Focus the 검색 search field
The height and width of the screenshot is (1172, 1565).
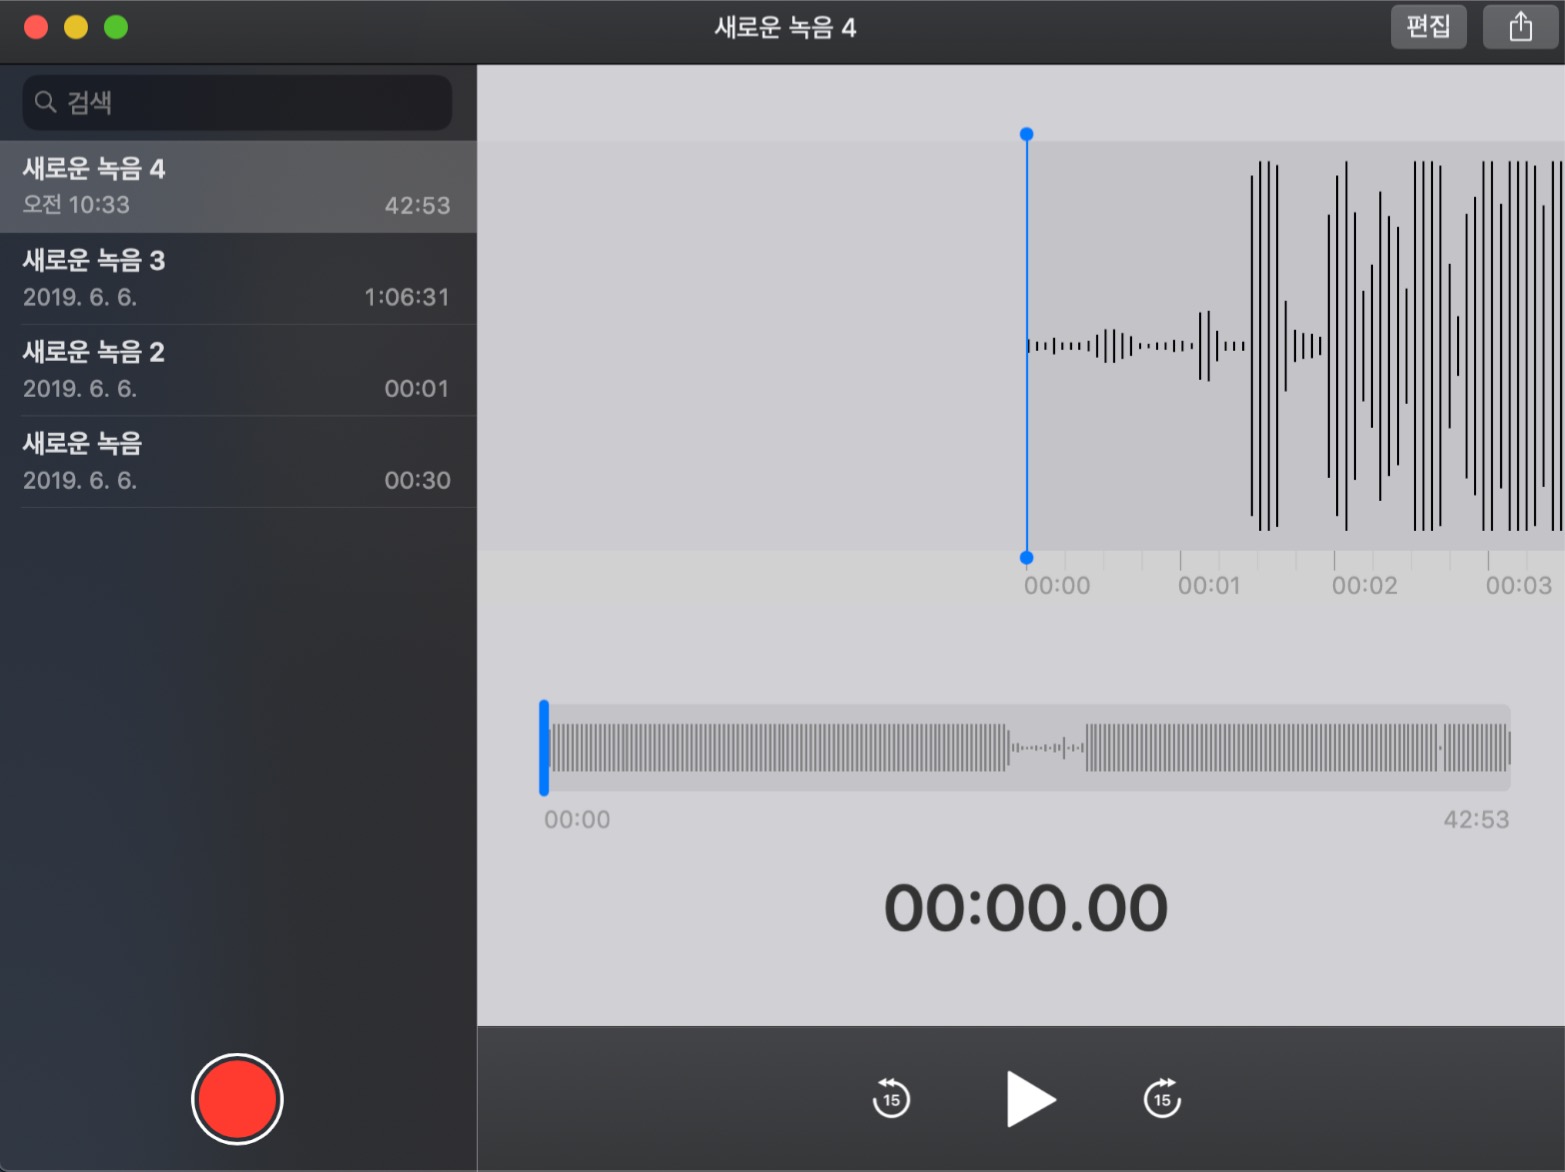click(x=237, y=102)
